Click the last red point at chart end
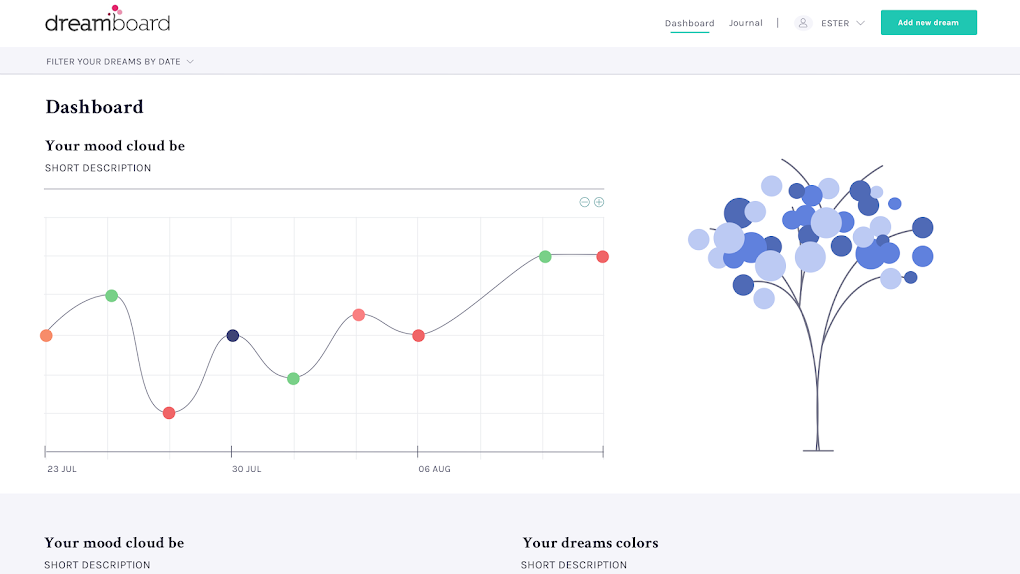This screenshot has width=1020, height=574. pos(602,256)
